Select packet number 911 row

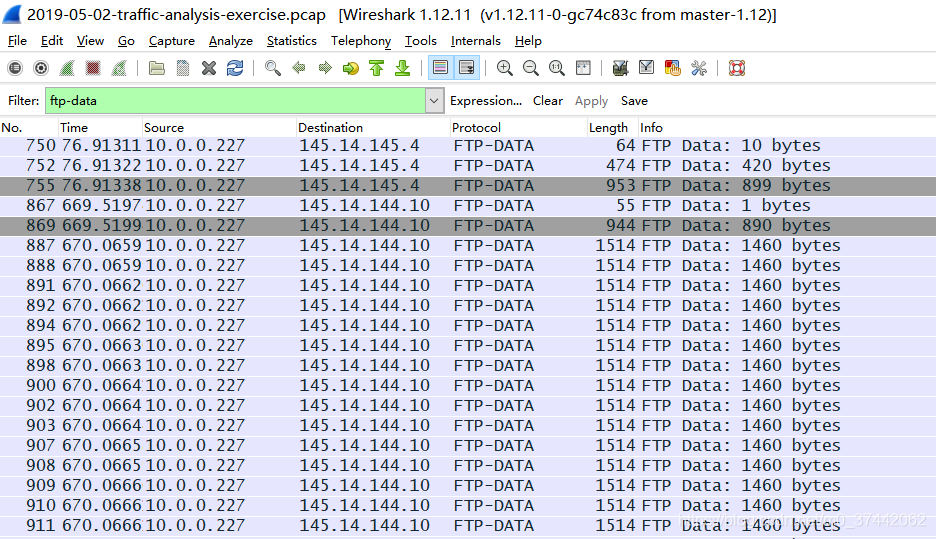(x=468, y=525)
